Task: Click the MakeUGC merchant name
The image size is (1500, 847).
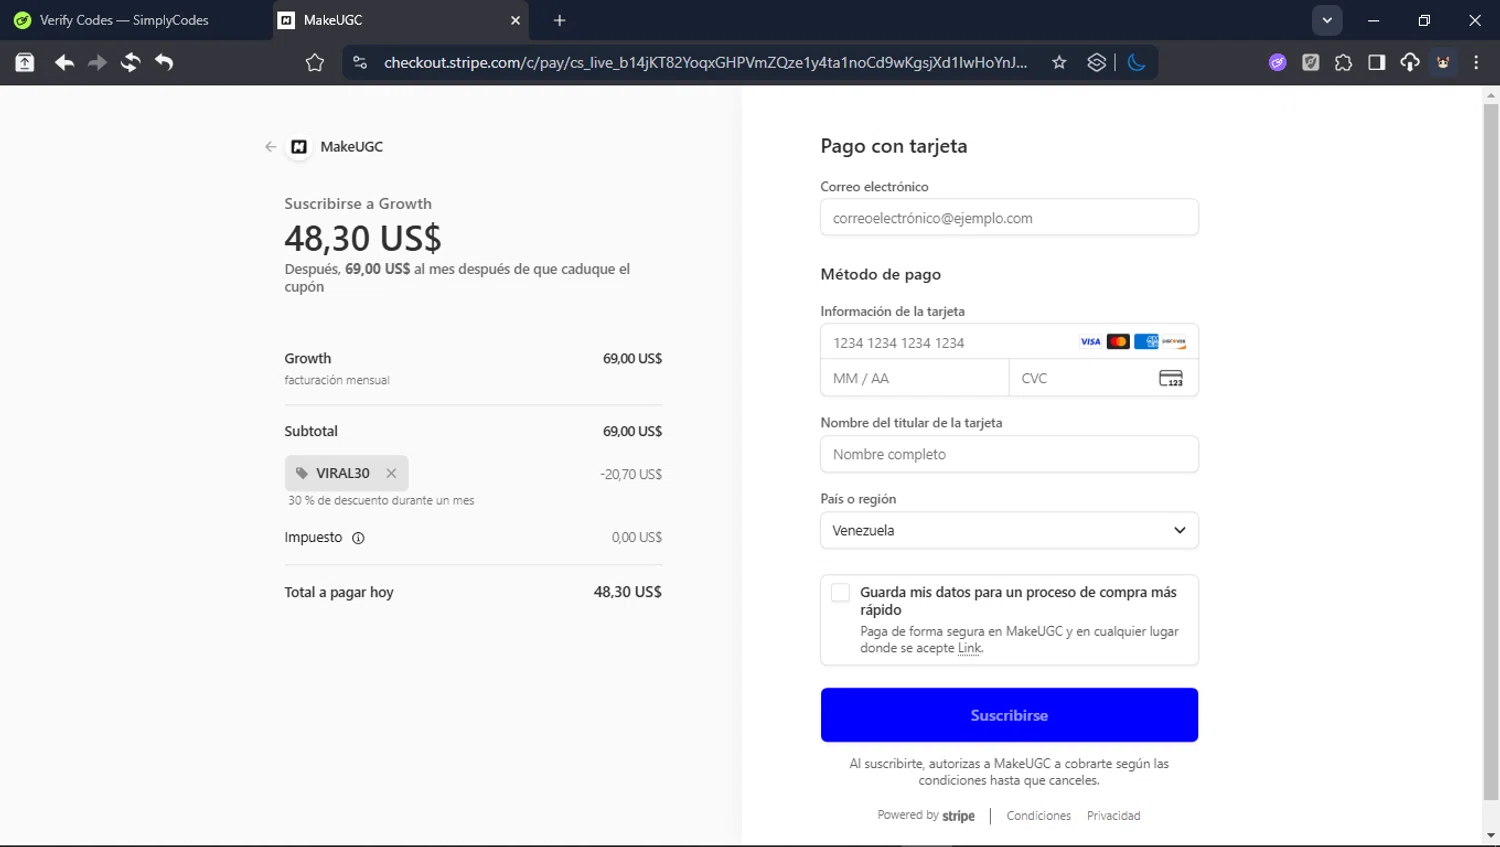Action: coord(351,146)
